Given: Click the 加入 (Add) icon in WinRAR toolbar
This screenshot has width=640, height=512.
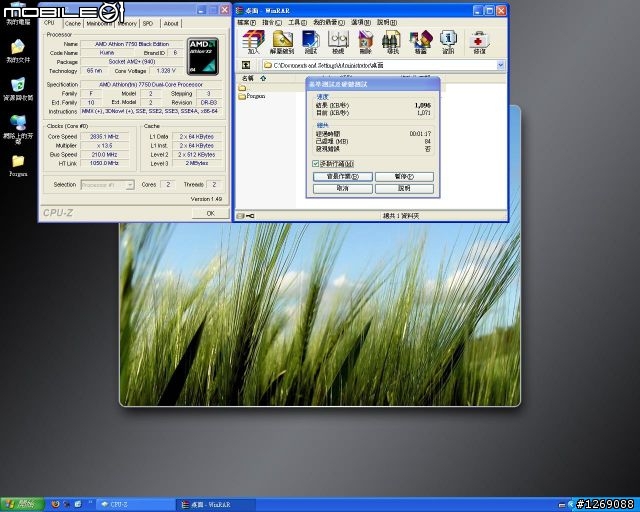Looking at the screenshot, I should (x=253, y=42).
